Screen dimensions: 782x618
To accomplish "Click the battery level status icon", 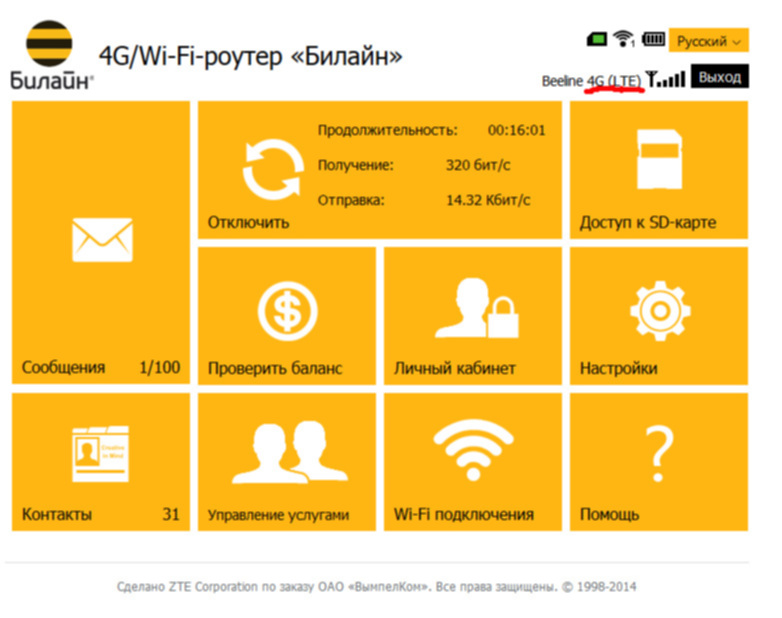I will pos(653,39).
